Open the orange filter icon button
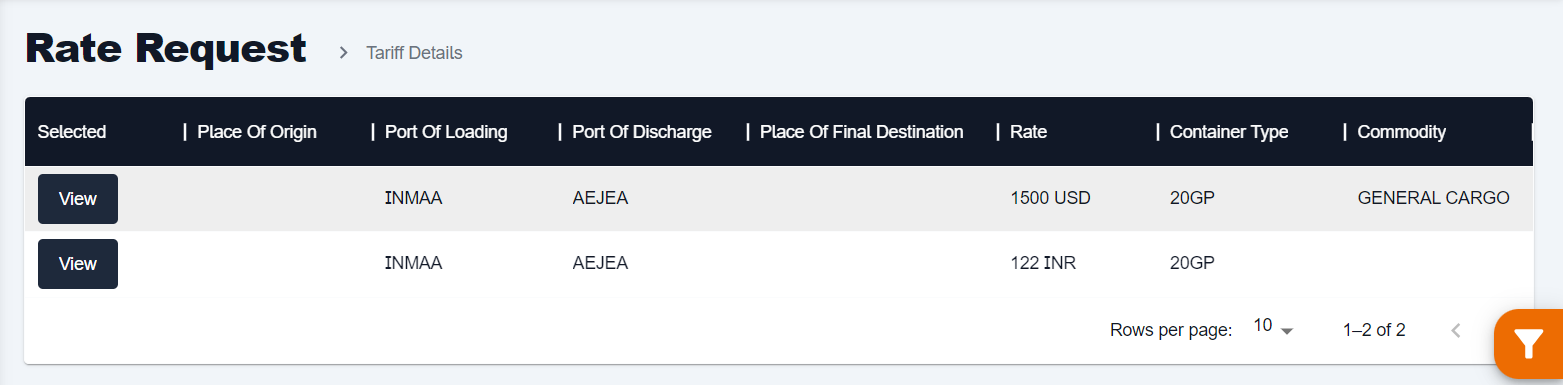Image resolution: width=1563 pixels, height=385 pixels. [1528, 343]
